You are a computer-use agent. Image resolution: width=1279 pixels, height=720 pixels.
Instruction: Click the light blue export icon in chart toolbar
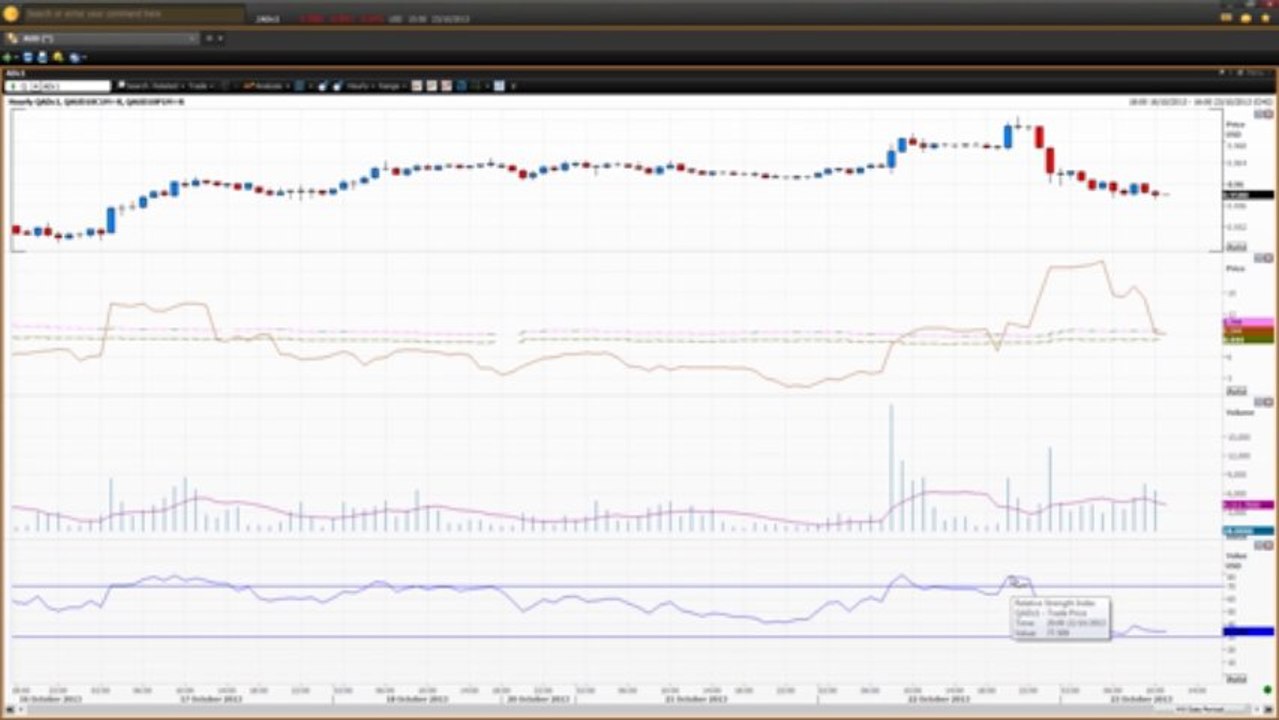pos(498,86)
